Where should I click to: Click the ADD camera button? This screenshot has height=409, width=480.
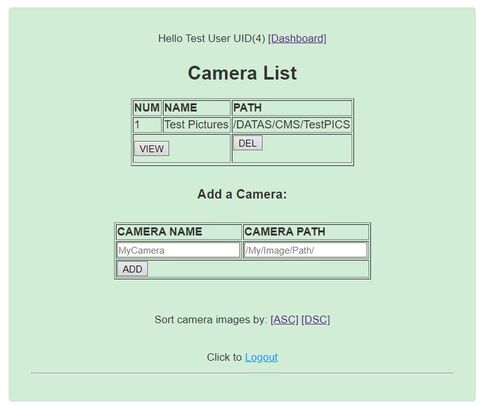pos(132,269)
